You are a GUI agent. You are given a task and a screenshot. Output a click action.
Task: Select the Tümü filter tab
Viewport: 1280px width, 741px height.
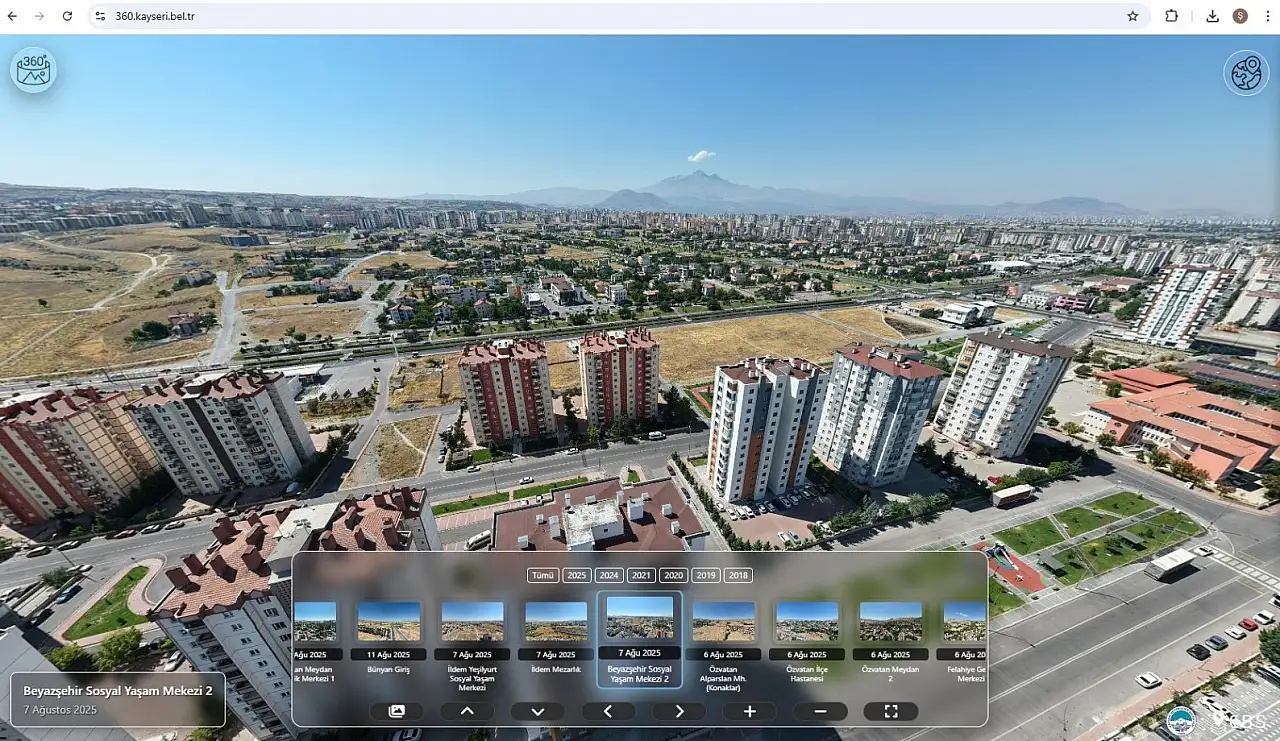point(542,575)
